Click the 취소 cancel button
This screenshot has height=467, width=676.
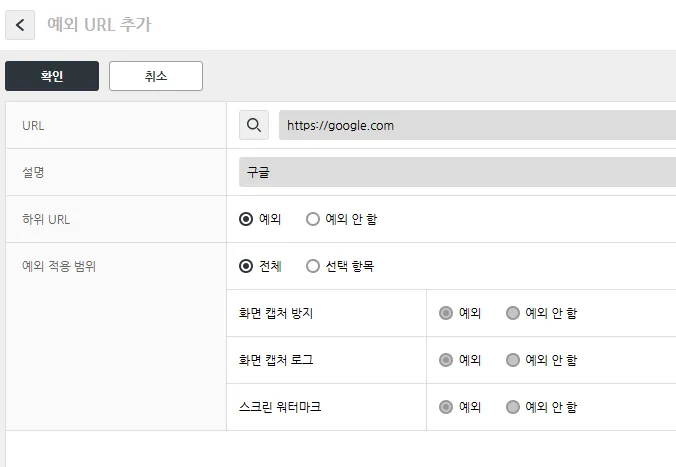click(x=156, y=76)
